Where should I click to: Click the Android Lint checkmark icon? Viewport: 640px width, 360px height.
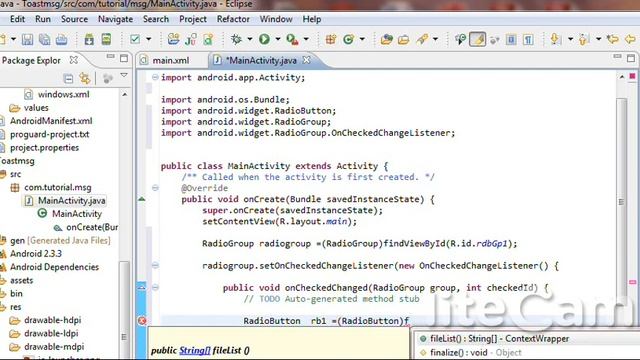[135, 39]
